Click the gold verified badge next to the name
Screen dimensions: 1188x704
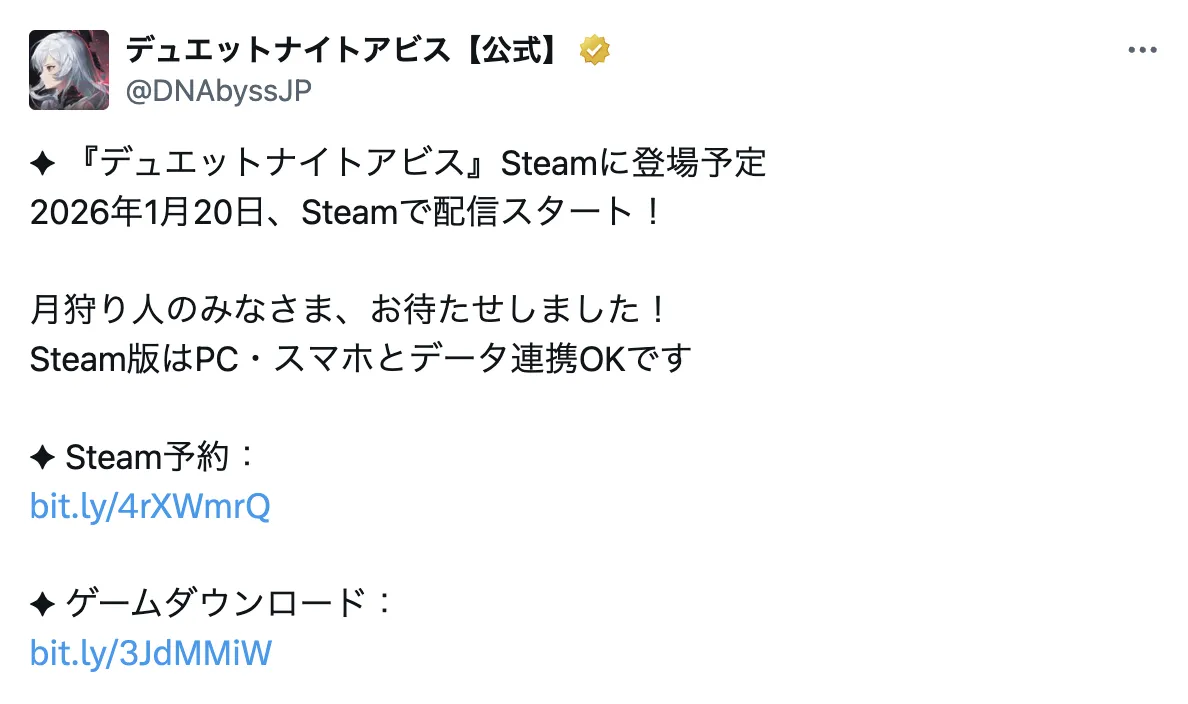(x=595, y=48)
